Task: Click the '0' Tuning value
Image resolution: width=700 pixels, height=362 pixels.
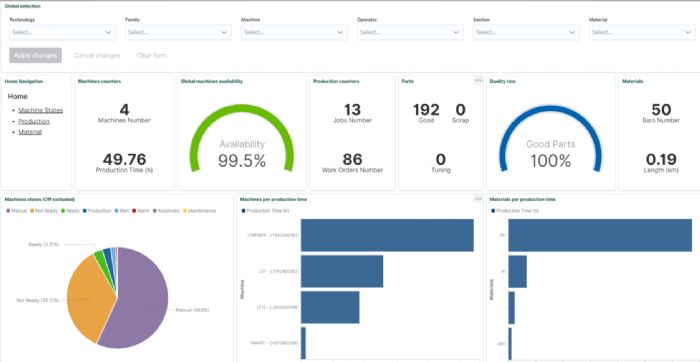Action: pos(441,159)
